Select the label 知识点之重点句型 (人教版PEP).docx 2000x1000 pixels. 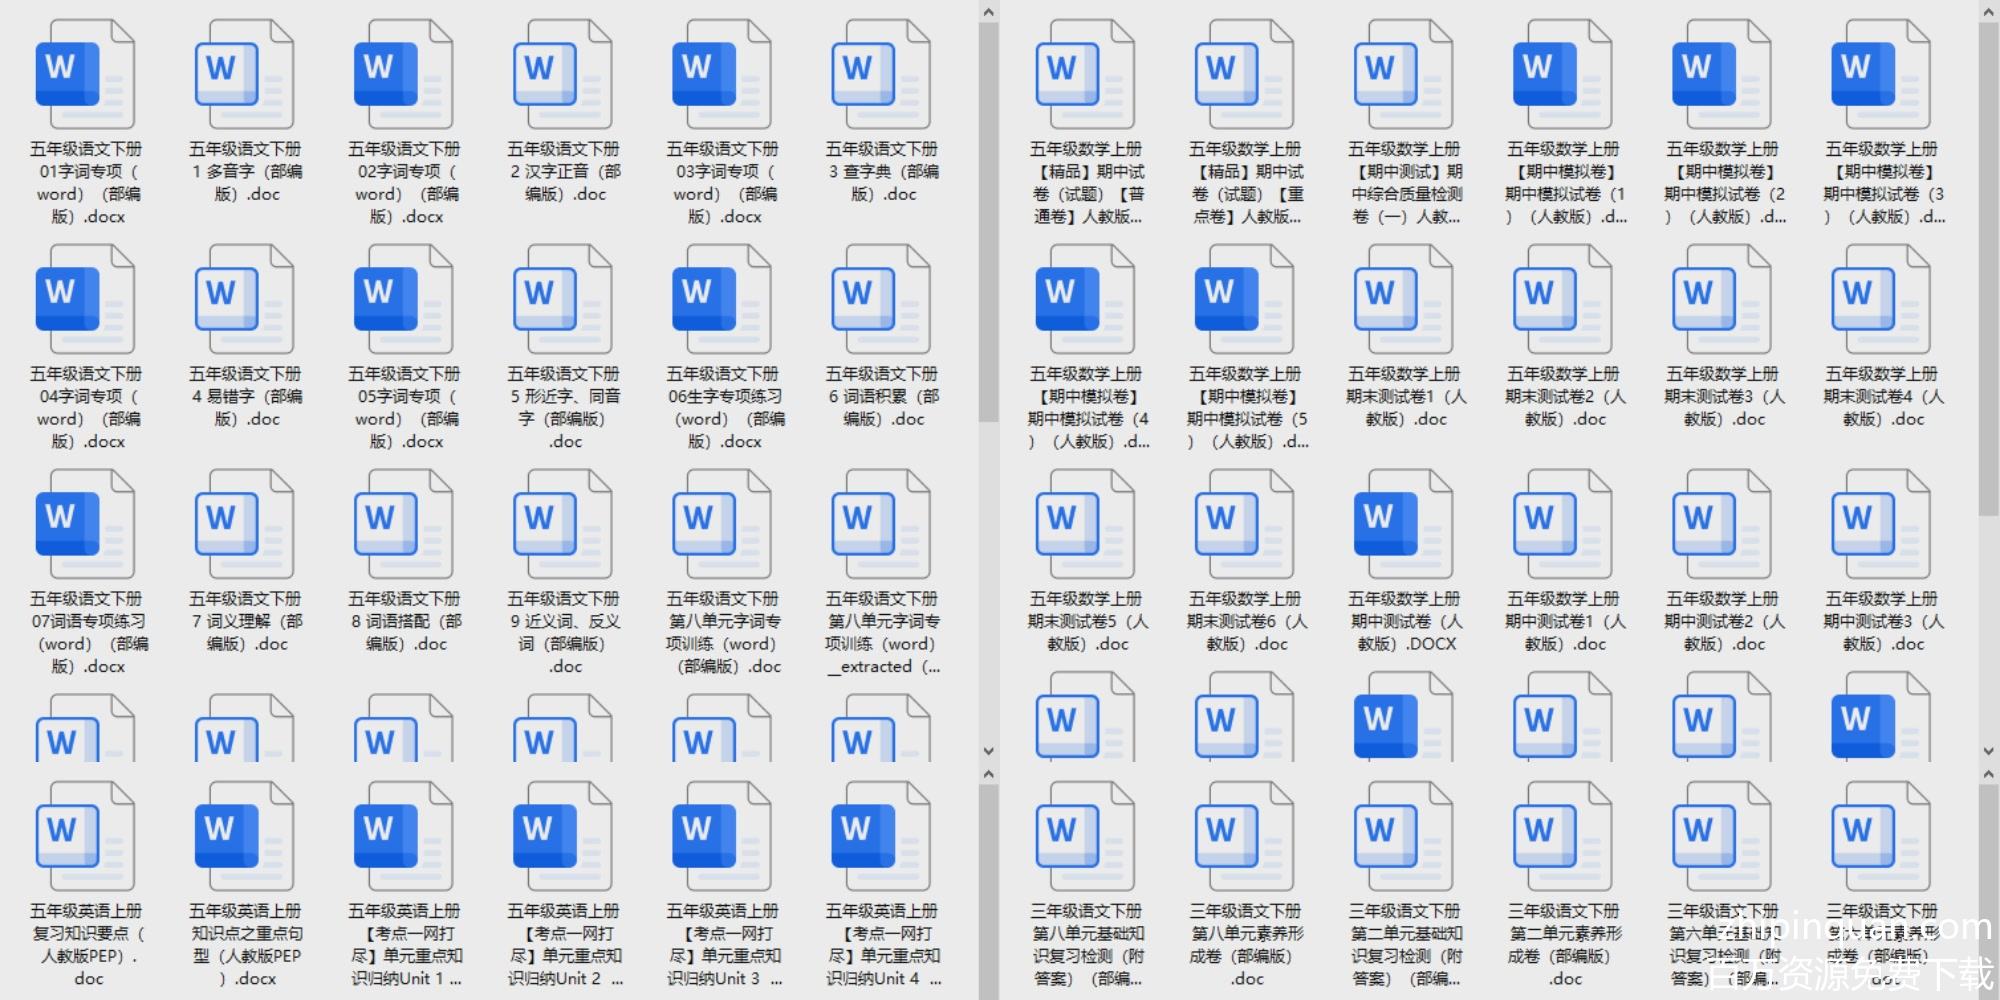(245, 944)
